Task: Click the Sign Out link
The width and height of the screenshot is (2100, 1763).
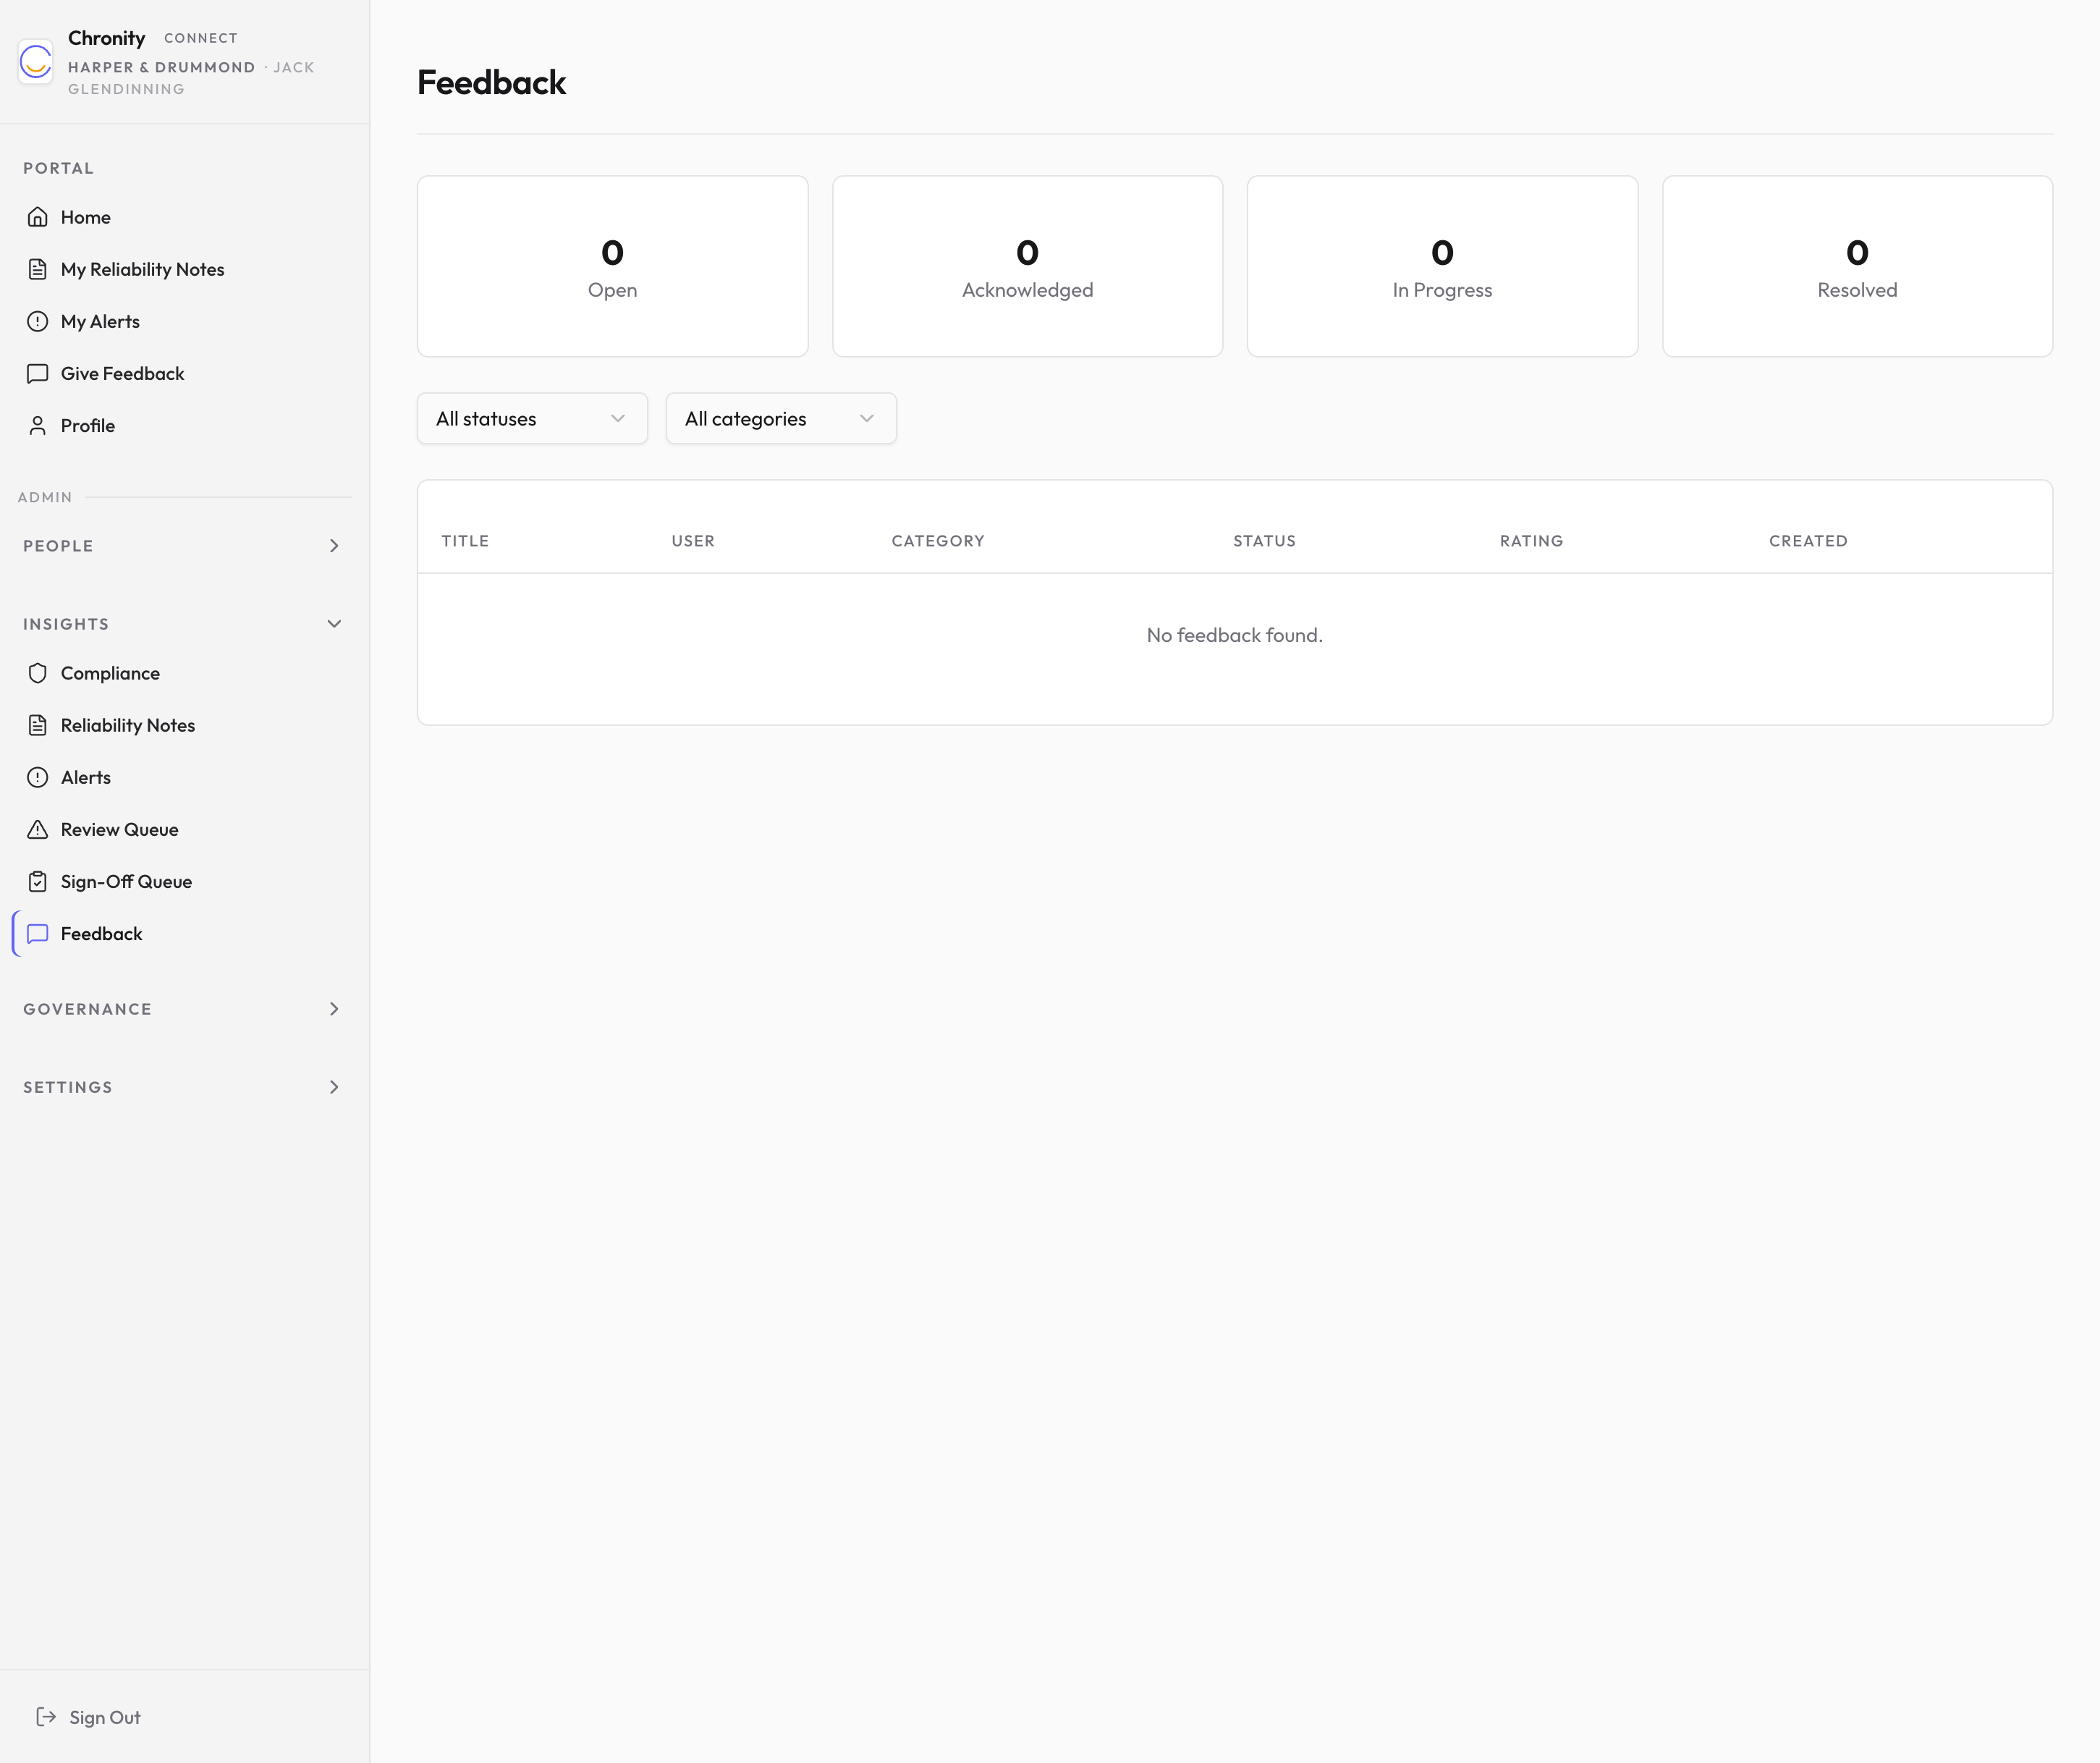Action: (104, 1717)
